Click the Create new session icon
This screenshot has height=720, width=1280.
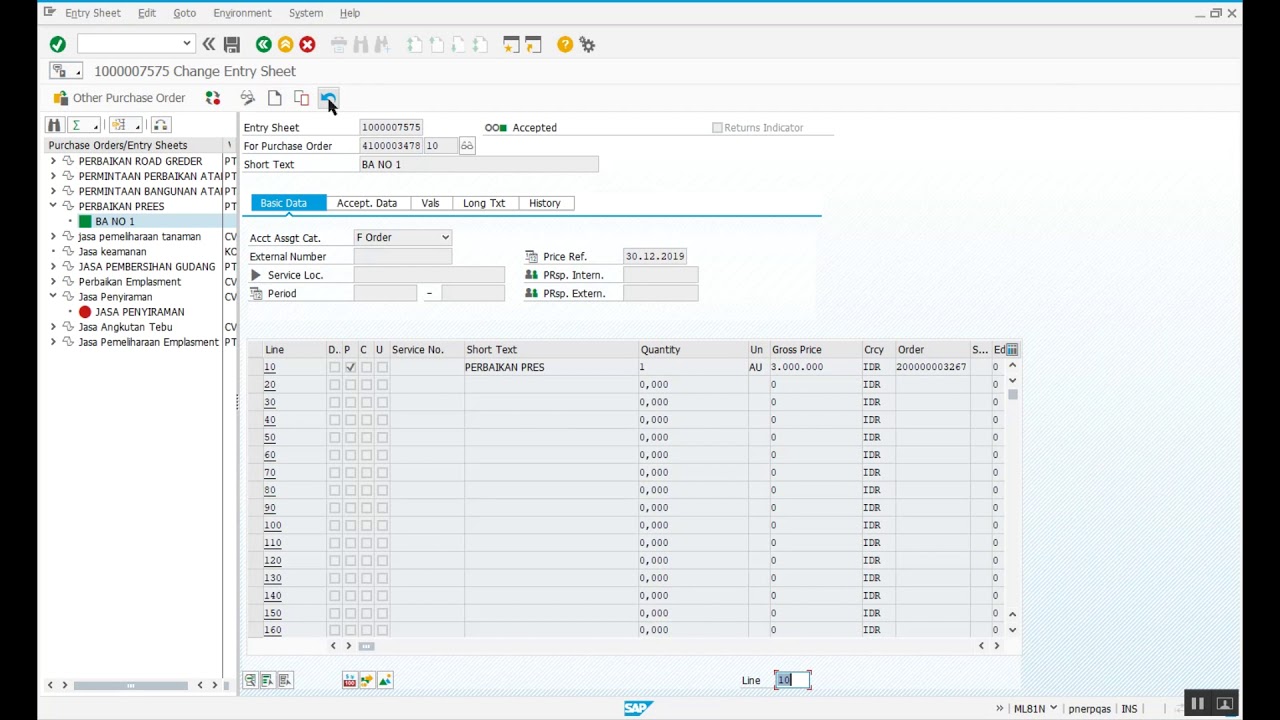coord(511,44)
